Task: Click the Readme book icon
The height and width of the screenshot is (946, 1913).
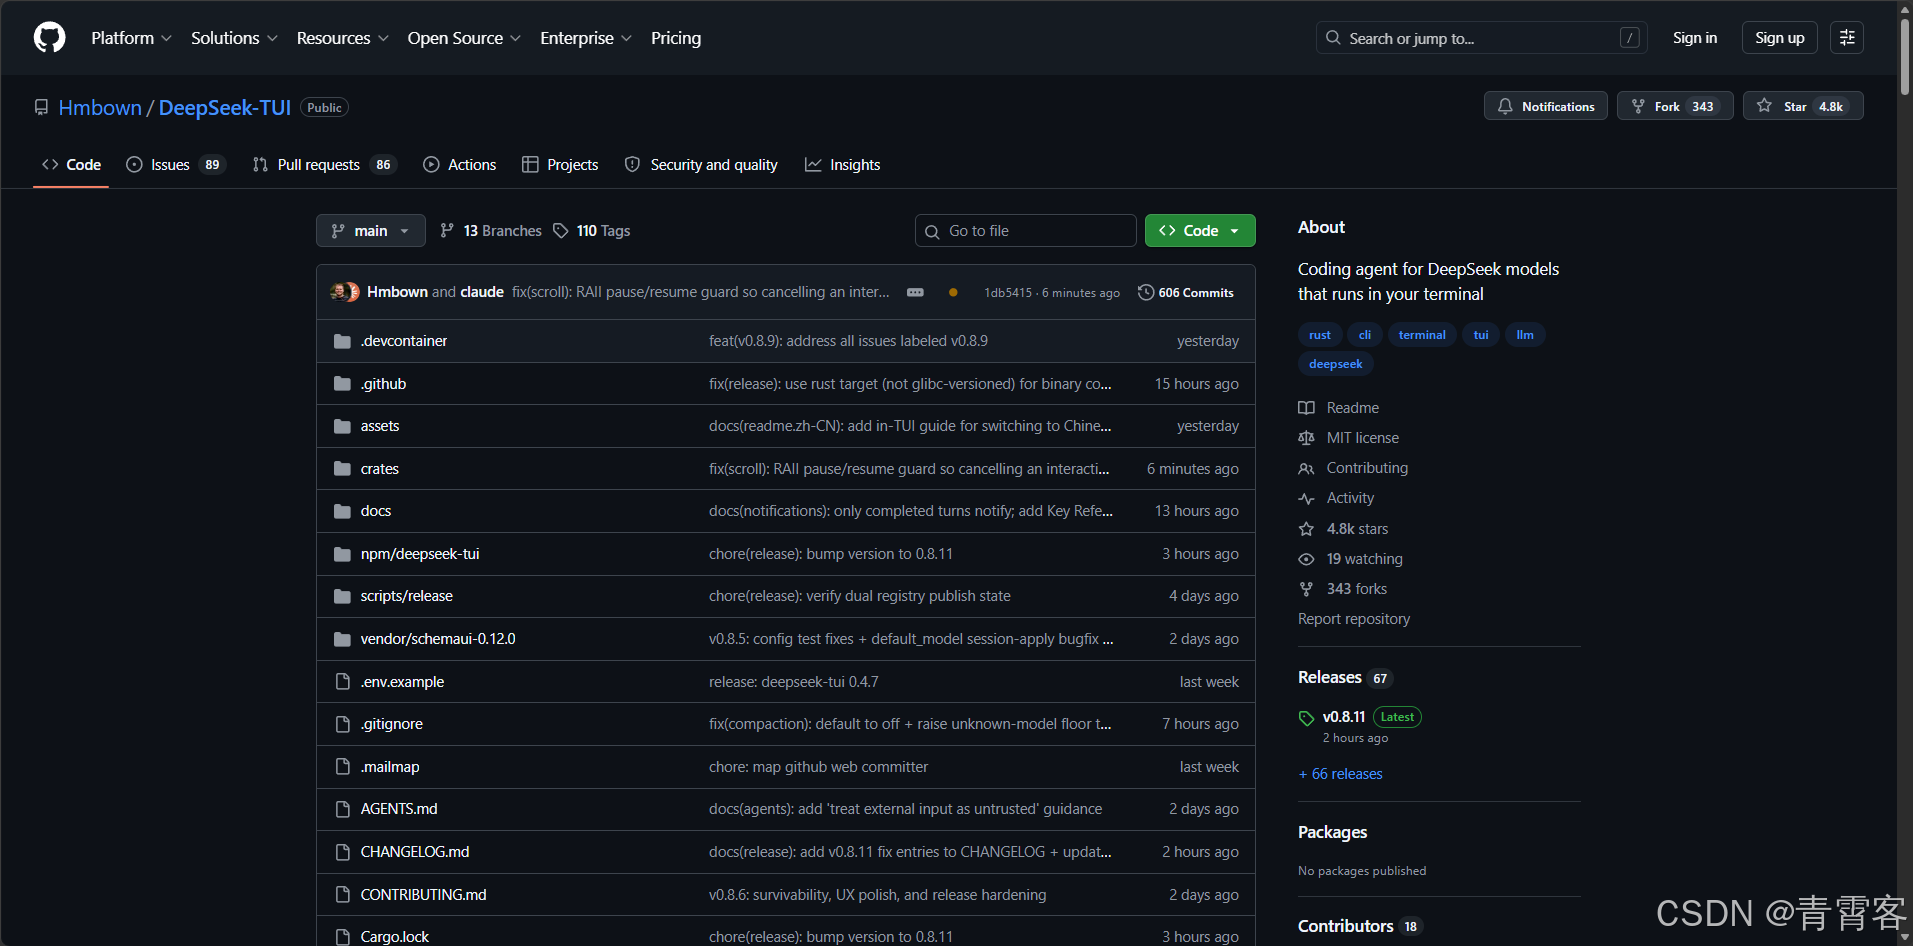Action: [1306, 408]
